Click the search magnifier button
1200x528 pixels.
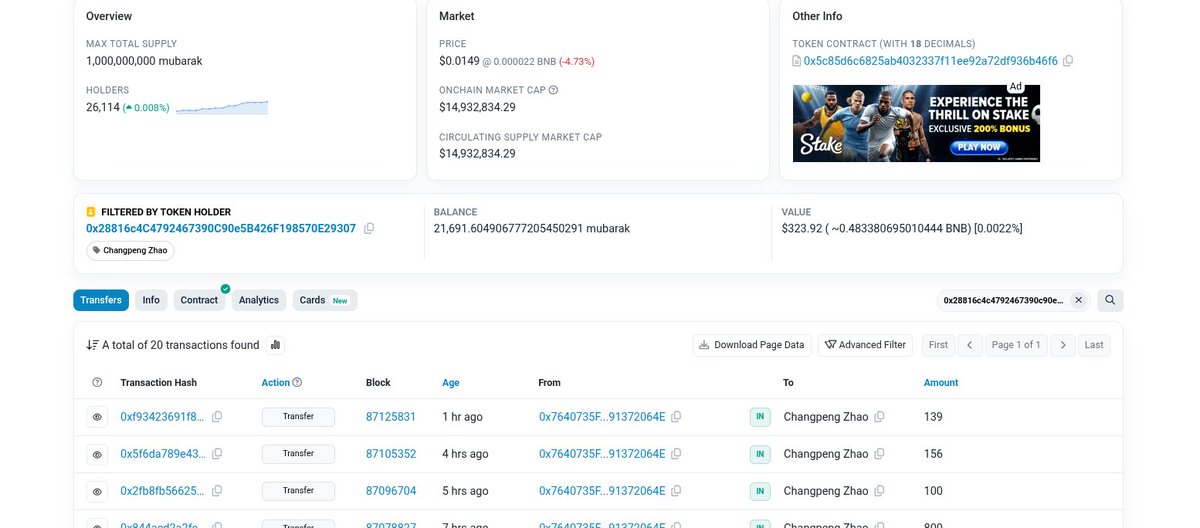[1110, 300]
